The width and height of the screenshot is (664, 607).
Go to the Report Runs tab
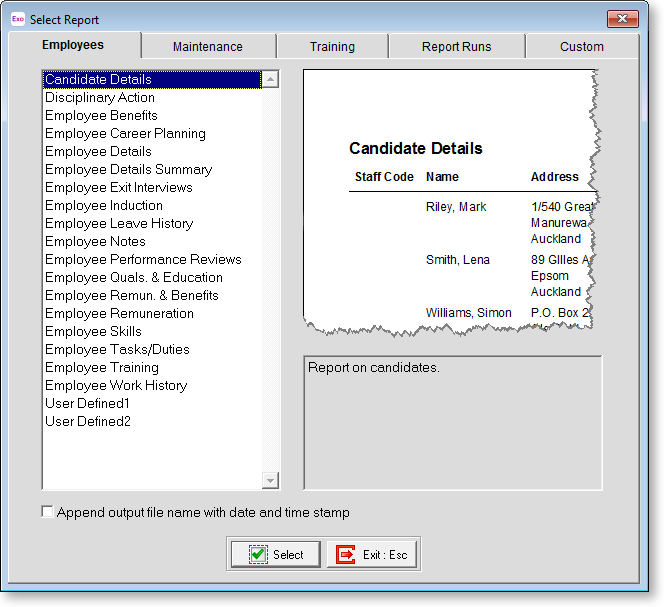[x=455, y=46]
